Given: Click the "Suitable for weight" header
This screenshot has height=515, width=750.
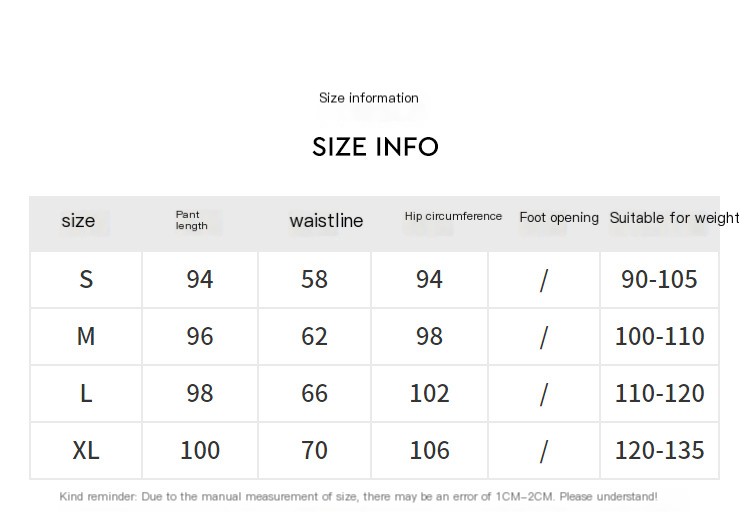Looking at the screenshot, I should pos(674,218).
